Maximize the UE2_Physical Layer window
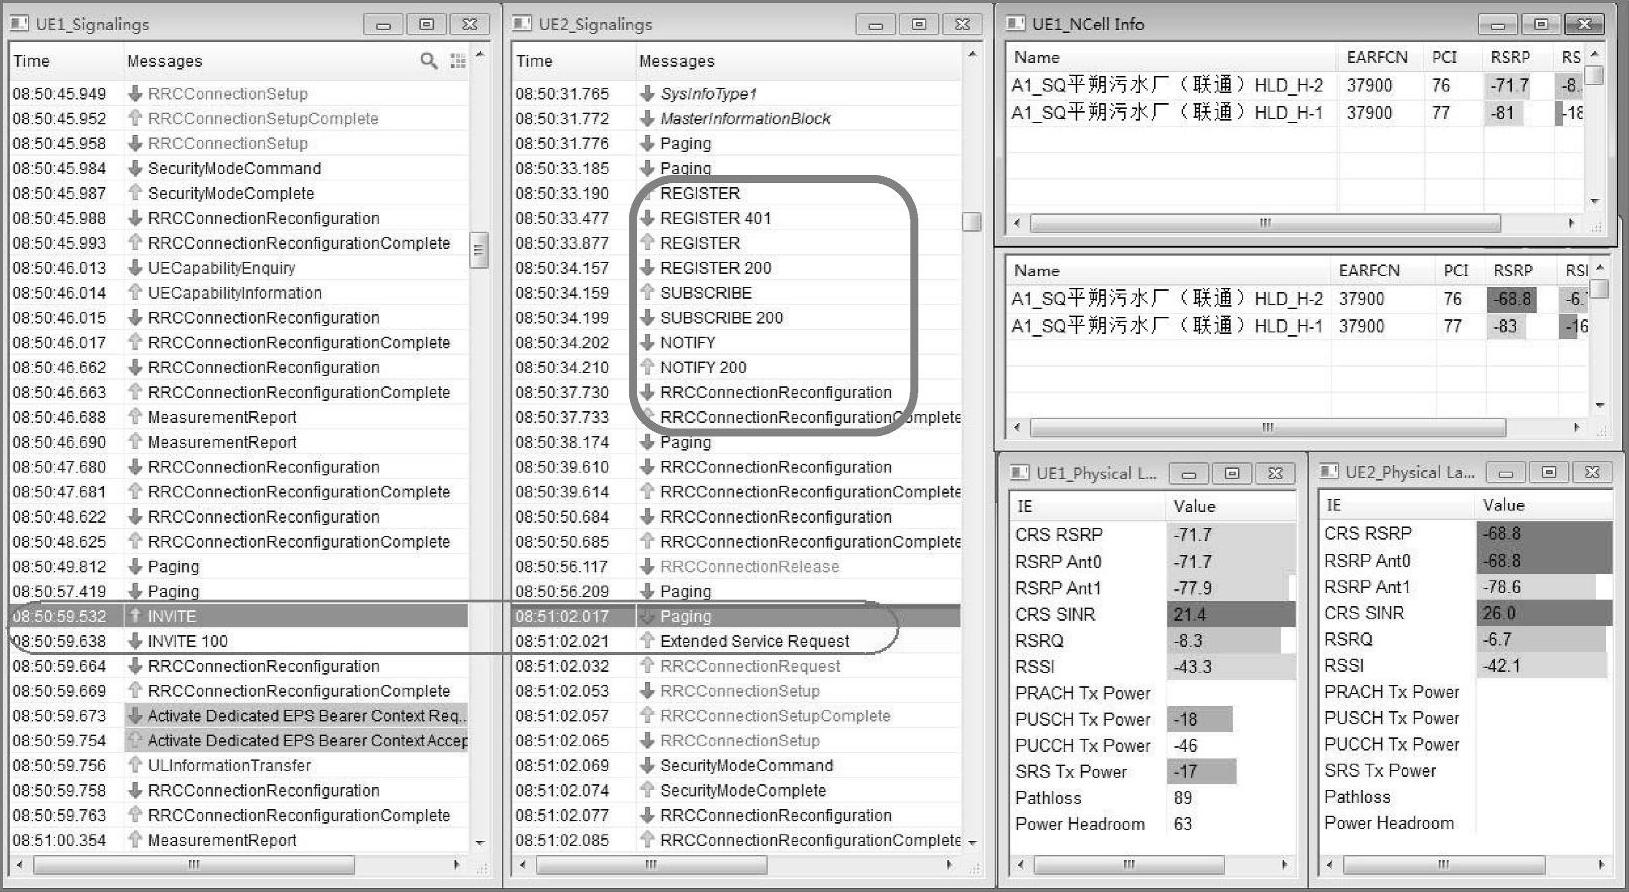Screen dimensions: 1629x892 pos(1549,472)
